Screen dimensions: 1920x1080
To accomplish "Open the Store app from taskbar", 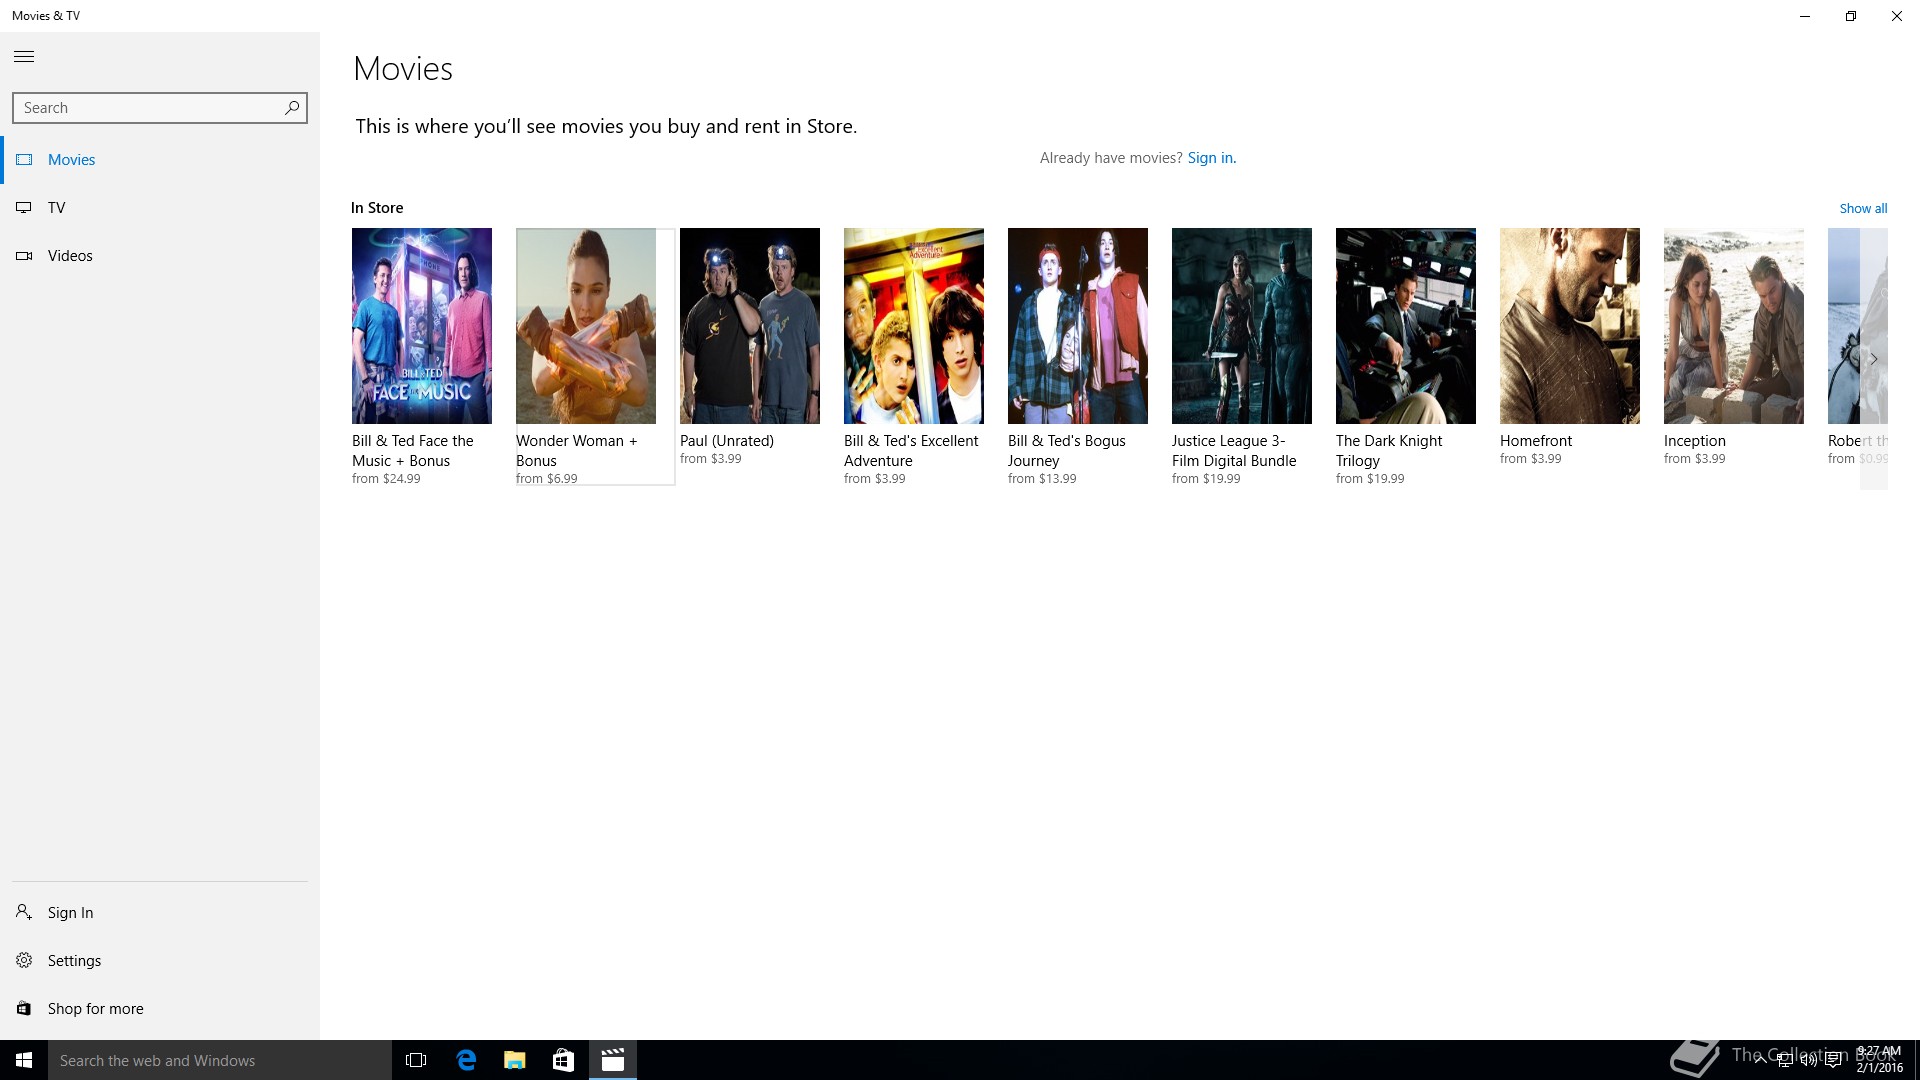I will (563, 1060).
